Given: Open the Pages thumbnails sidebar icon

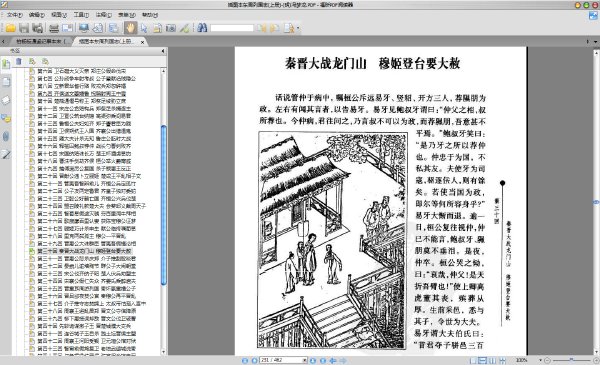Looking at the screenshot, I should (7, 82).
